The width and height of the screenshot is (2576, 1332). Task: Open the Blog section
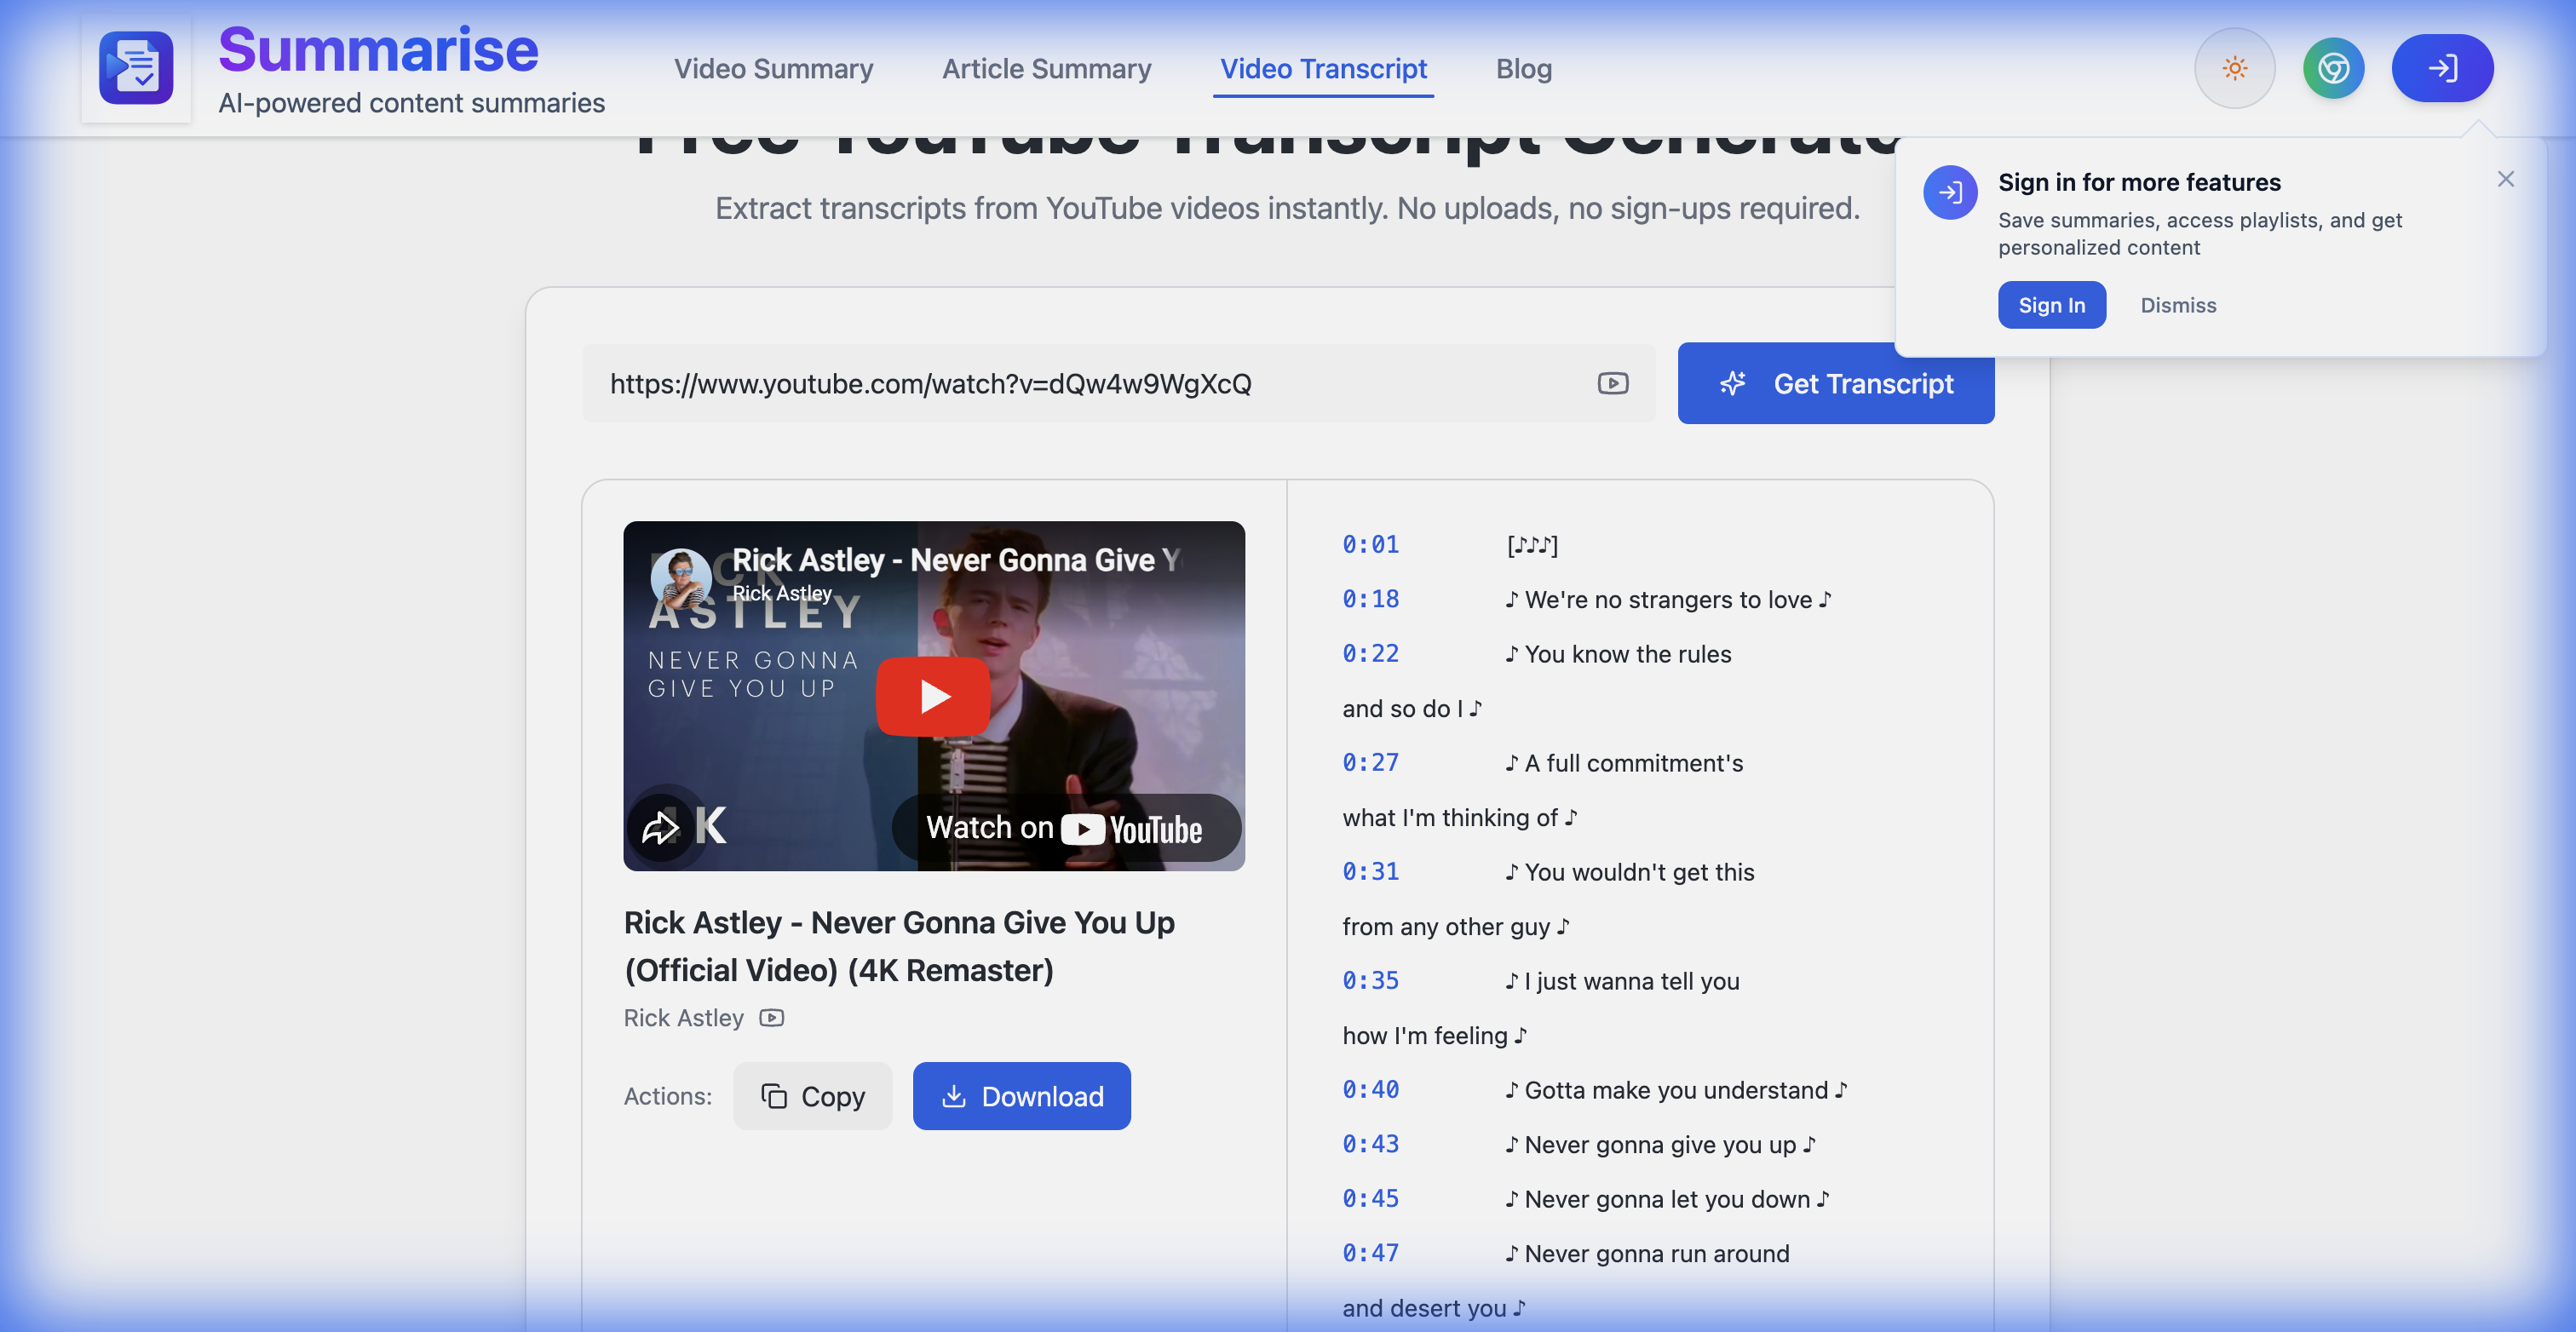pyautogui.click(x=1523, y=68)
